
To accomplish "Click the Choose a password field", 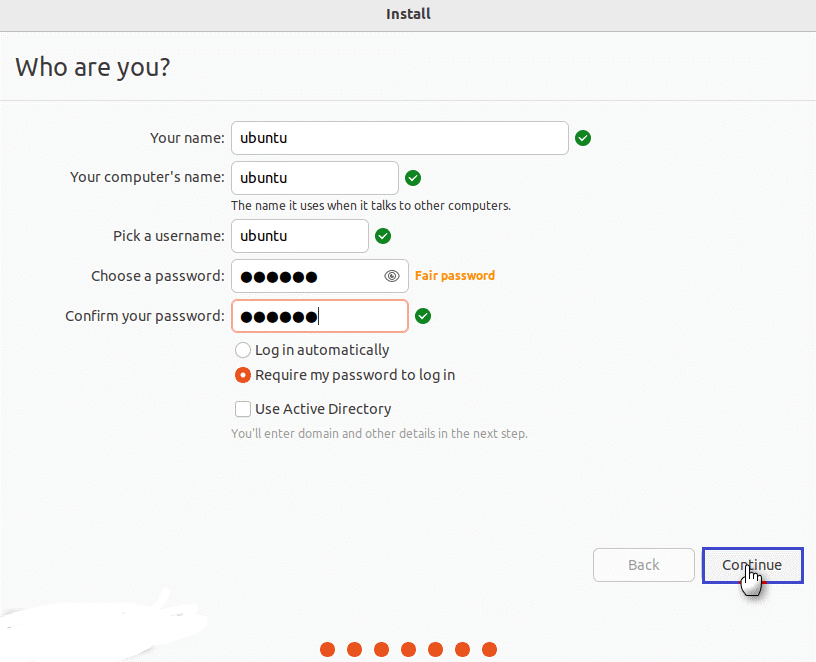I will pos(305,276).
